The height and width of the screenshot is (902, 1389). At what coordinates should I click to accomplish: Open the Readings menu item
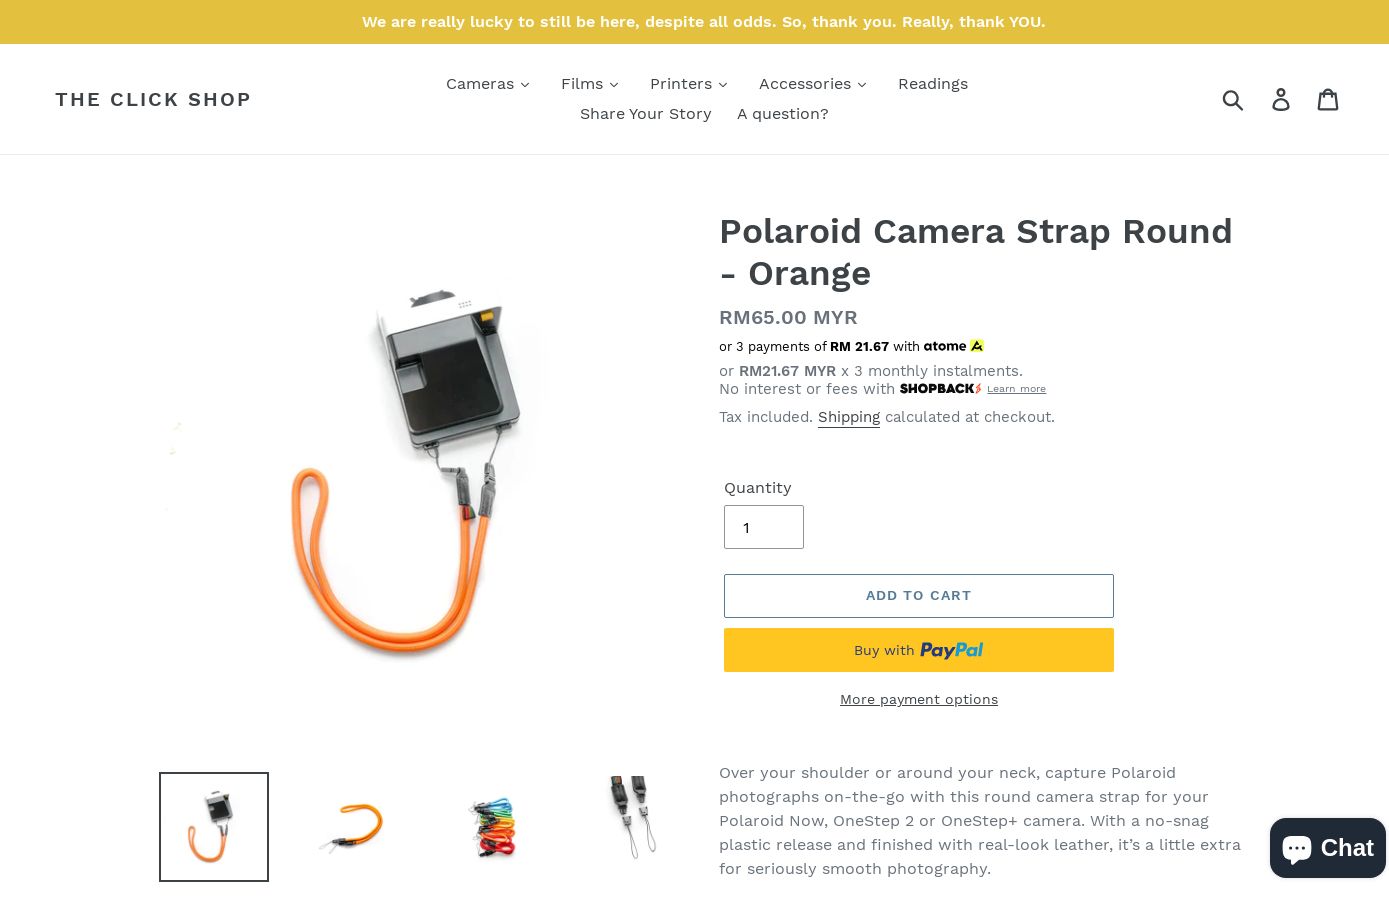pos(933,84)
